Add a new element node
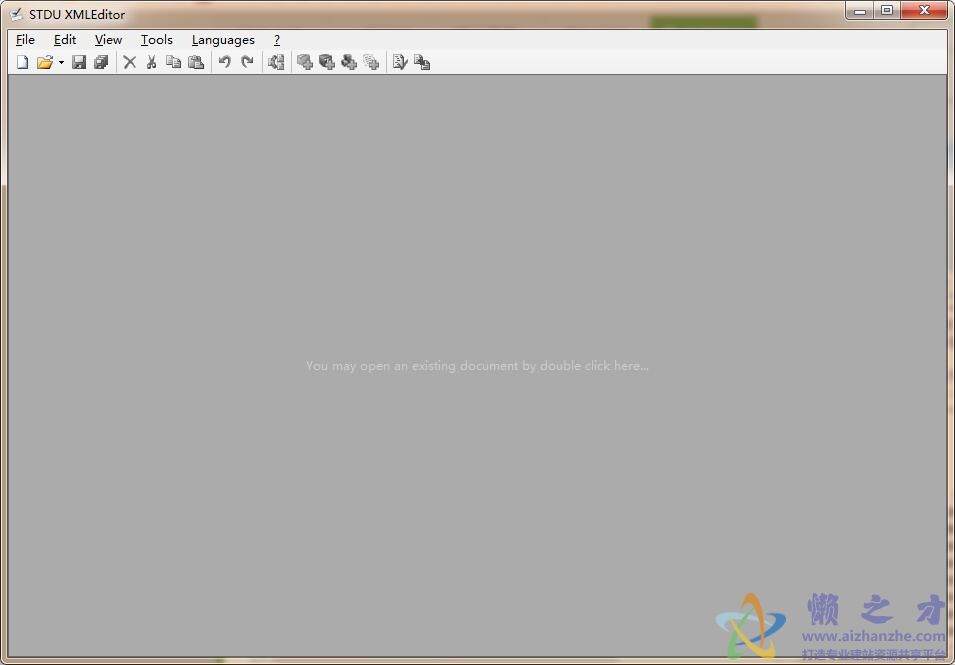Screen dimensions: 955x665 (305, 62)
